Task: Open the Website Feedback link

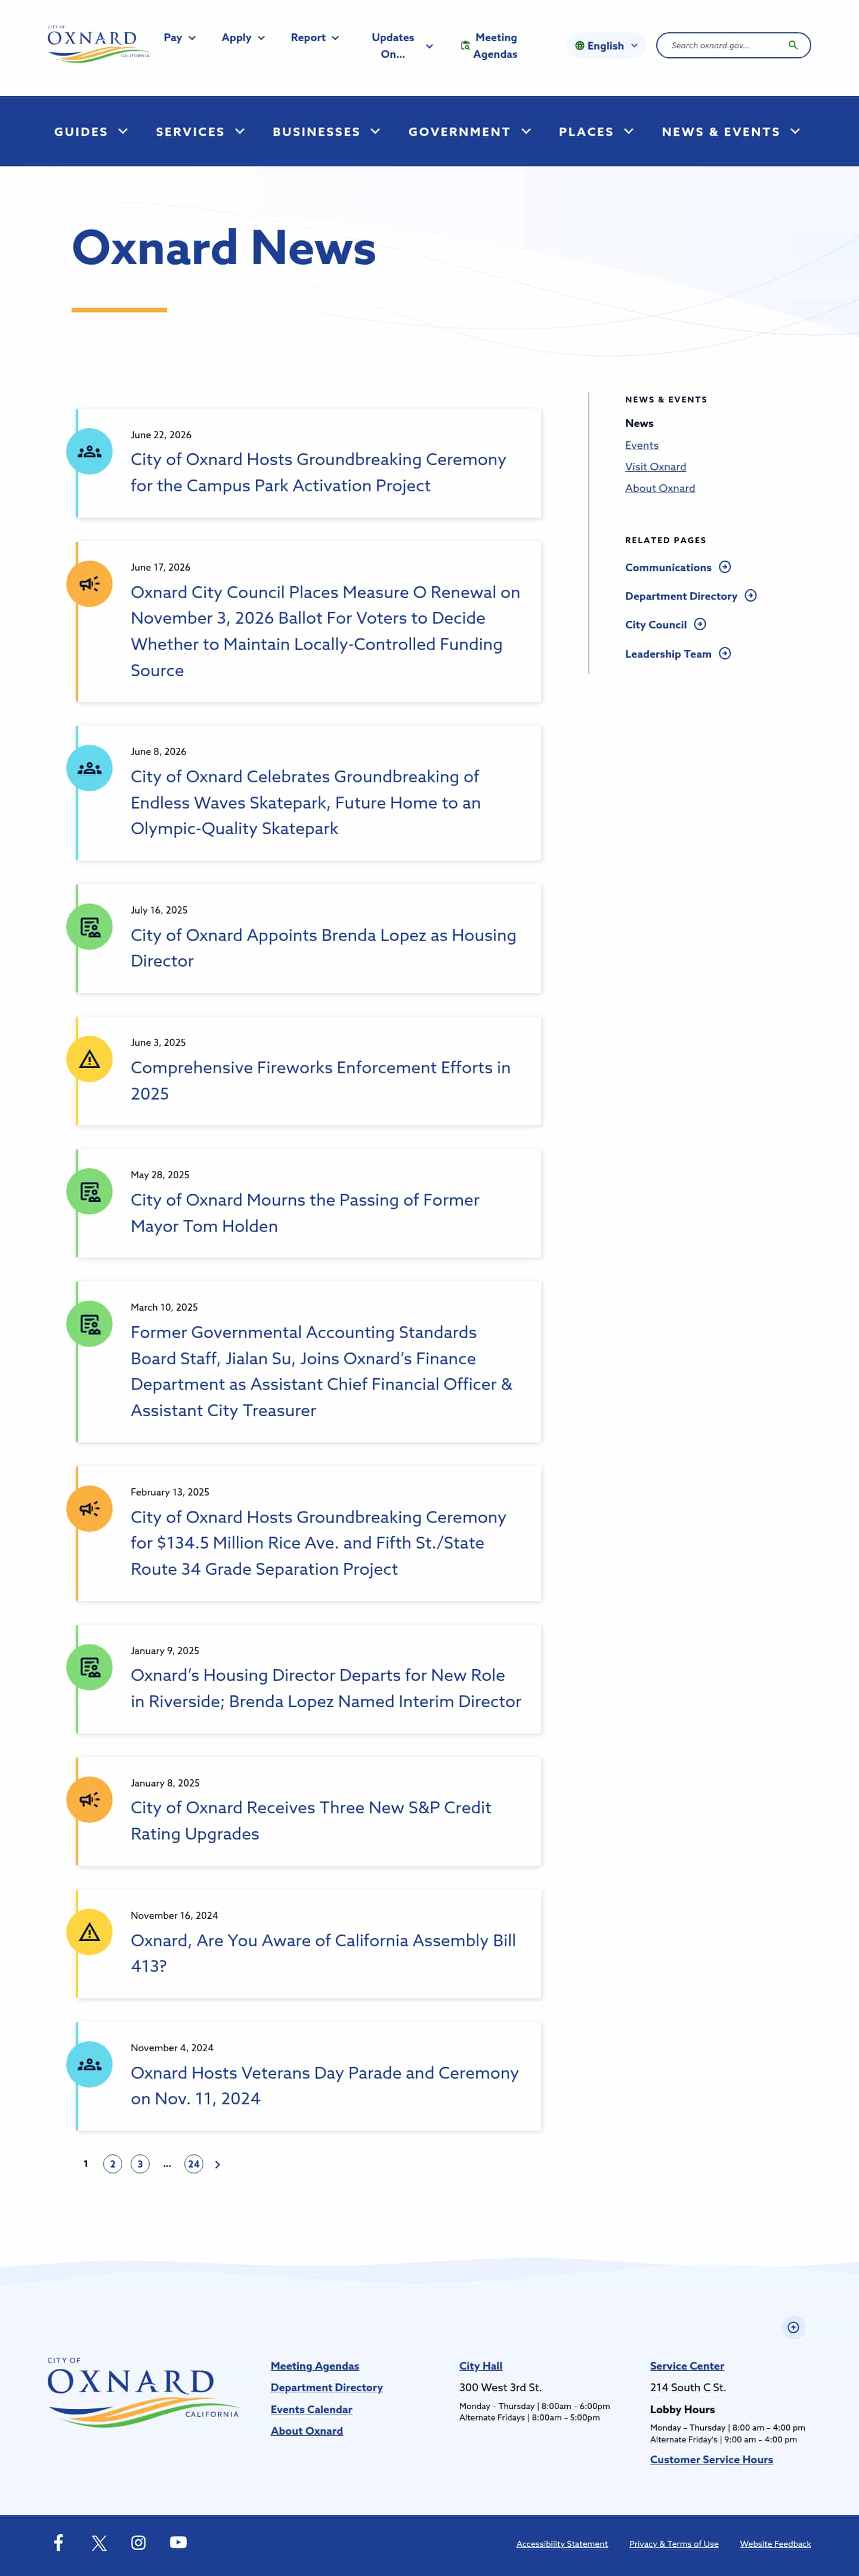Action: tap(775, 2544)
